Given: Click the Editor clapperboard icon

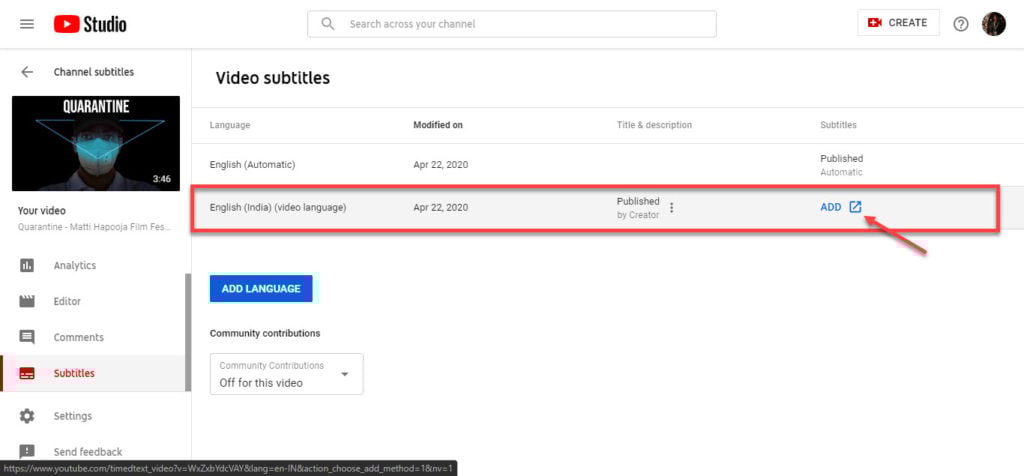Looking at the screenshot, I should point(27,301).
